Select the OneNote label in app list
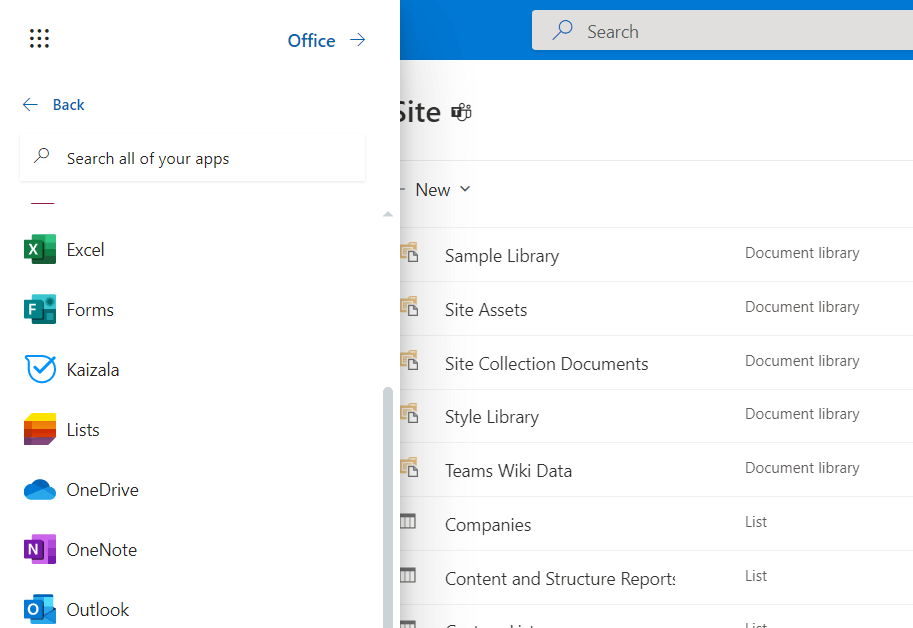The image size is (913, 628). (x=102, y=549)
